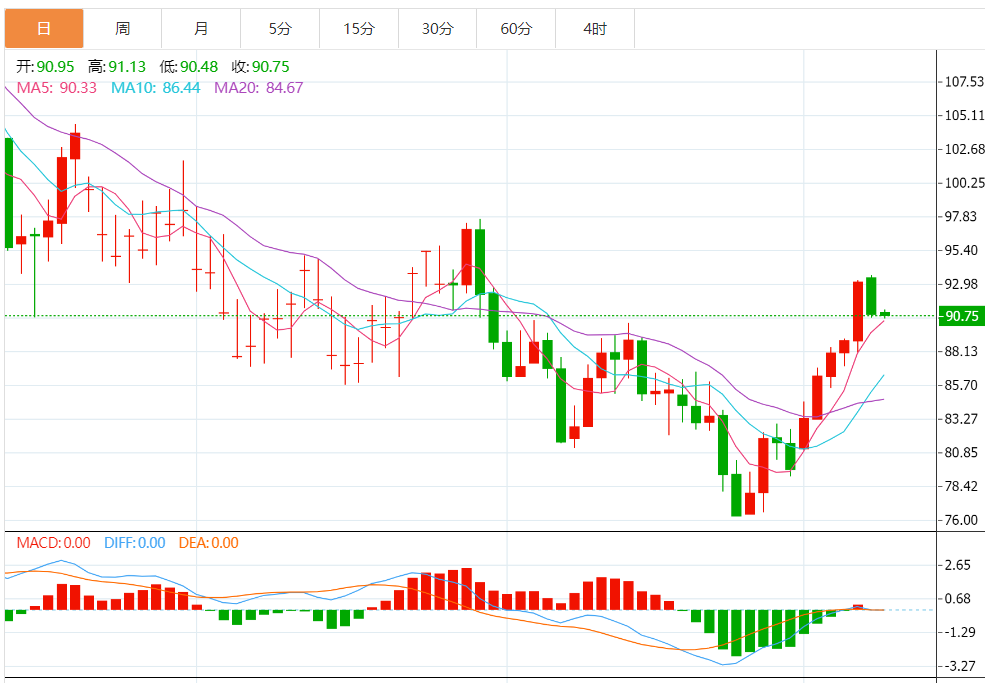Open the 60分 timeframe tab

pyautogui.click(x=516, y=28)
